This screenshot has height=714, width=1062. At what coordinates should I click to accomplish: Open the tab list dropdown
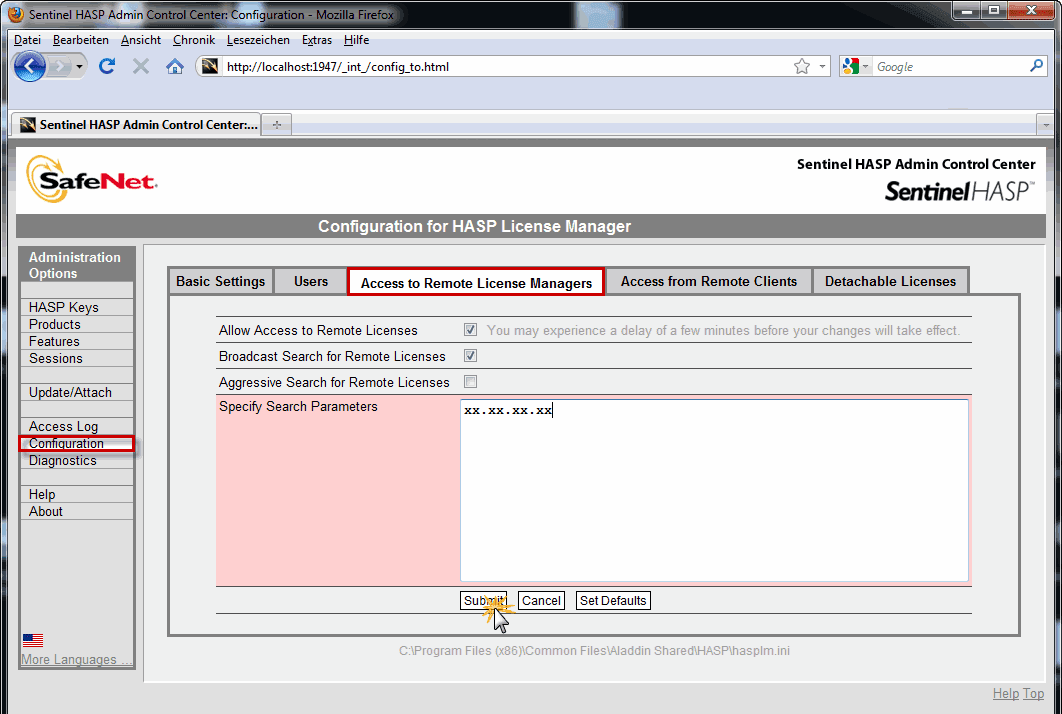tap(1046, 124)
